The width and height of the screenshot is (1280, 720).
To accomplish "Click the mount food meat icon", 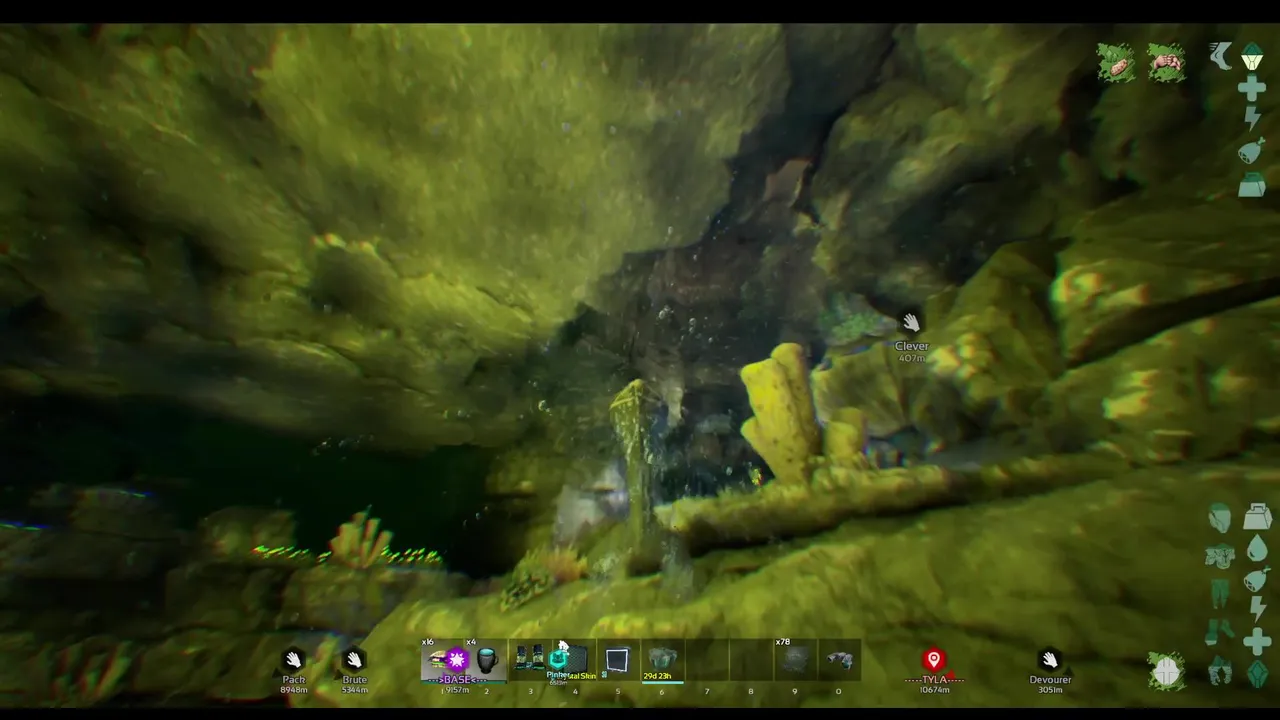I will (1251, 152).
